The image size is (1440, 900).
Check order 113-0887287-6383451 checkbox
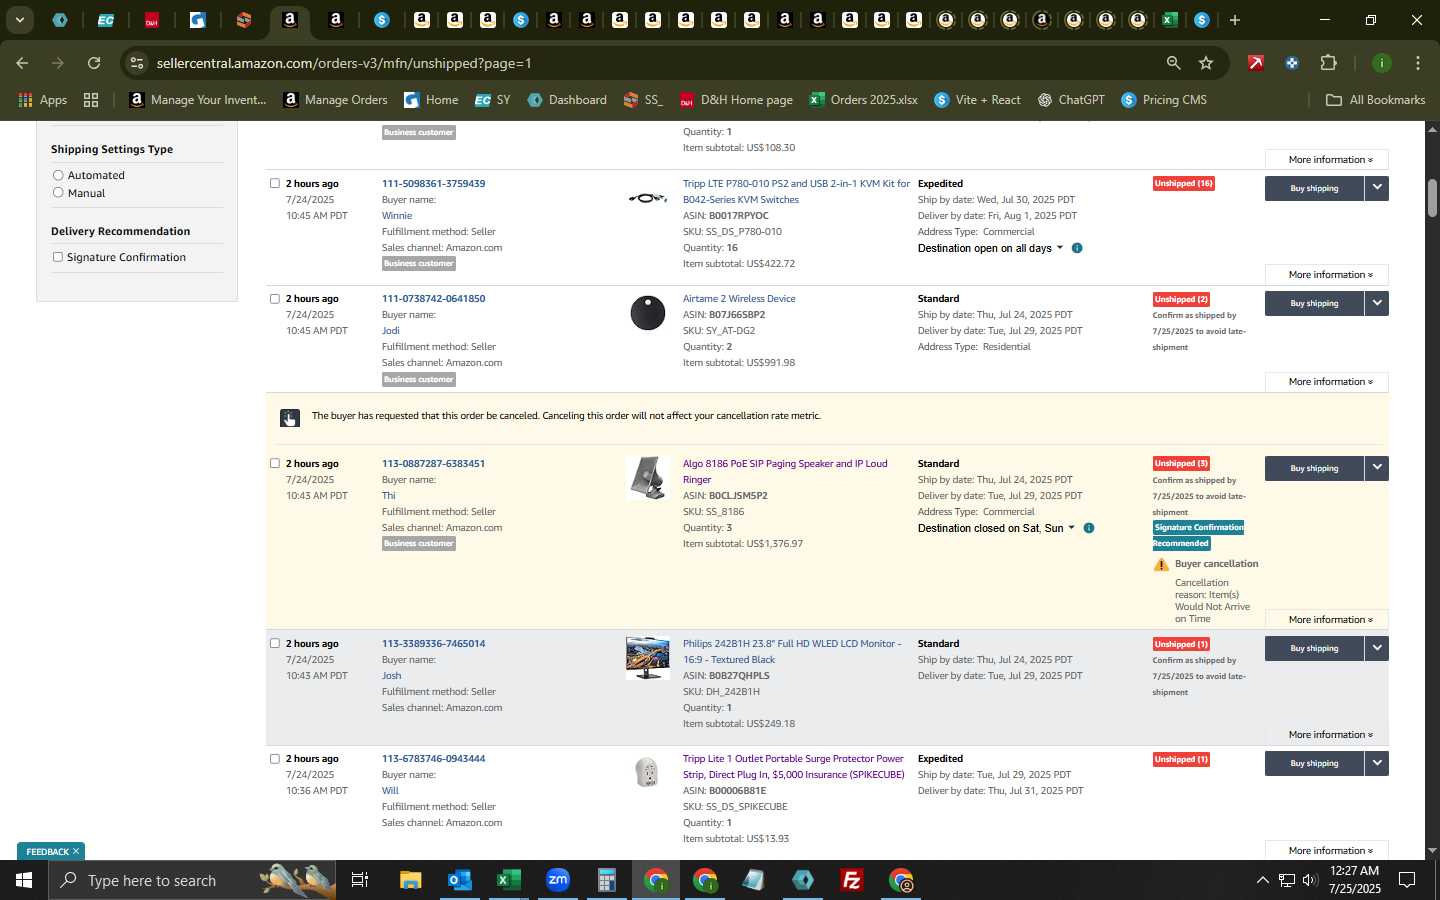(x=275, y=463)
